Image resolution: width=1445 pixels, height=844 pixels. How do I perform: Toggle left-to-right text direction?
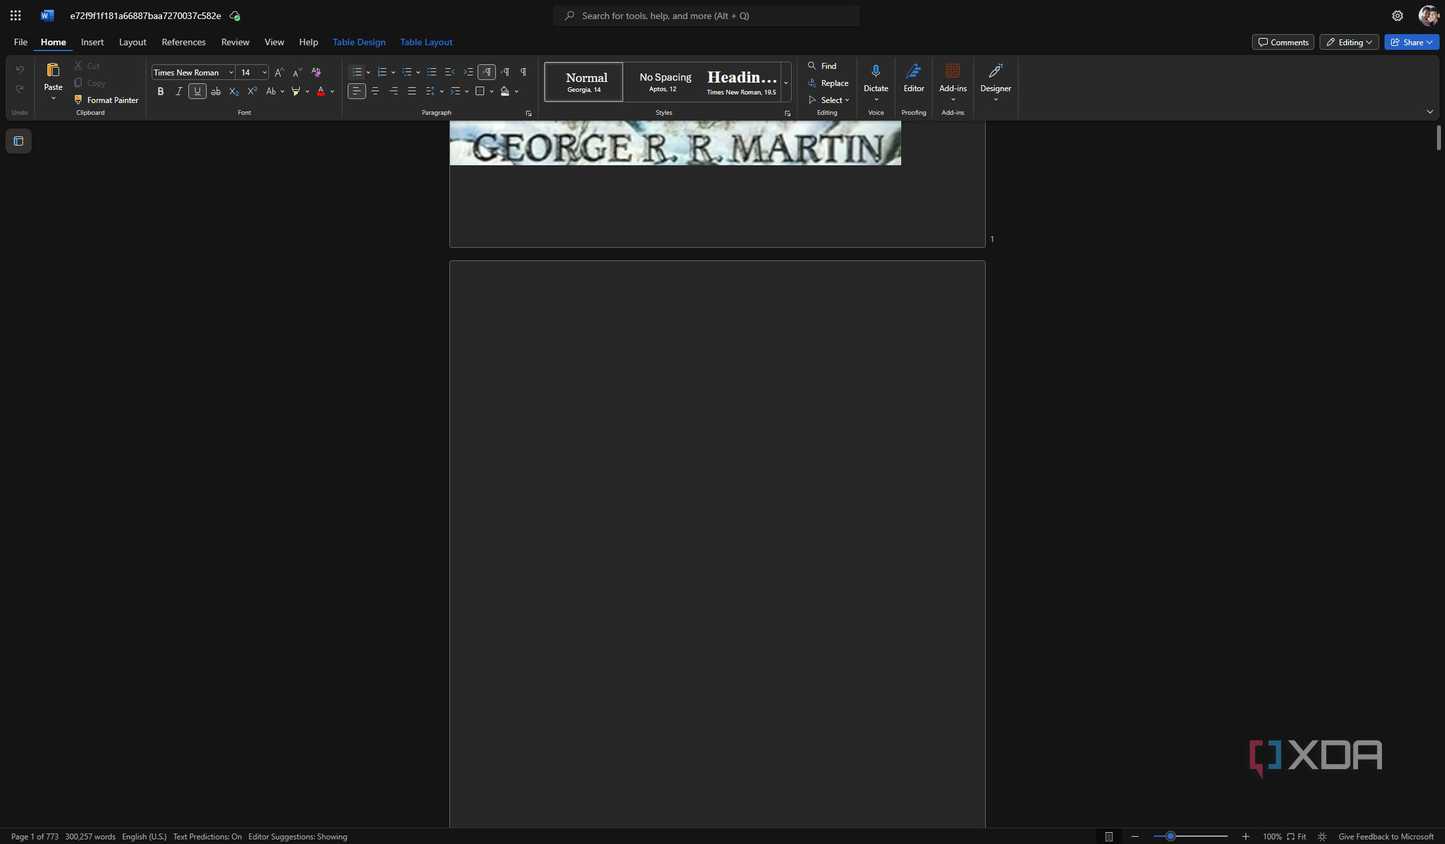pos(486,72)
